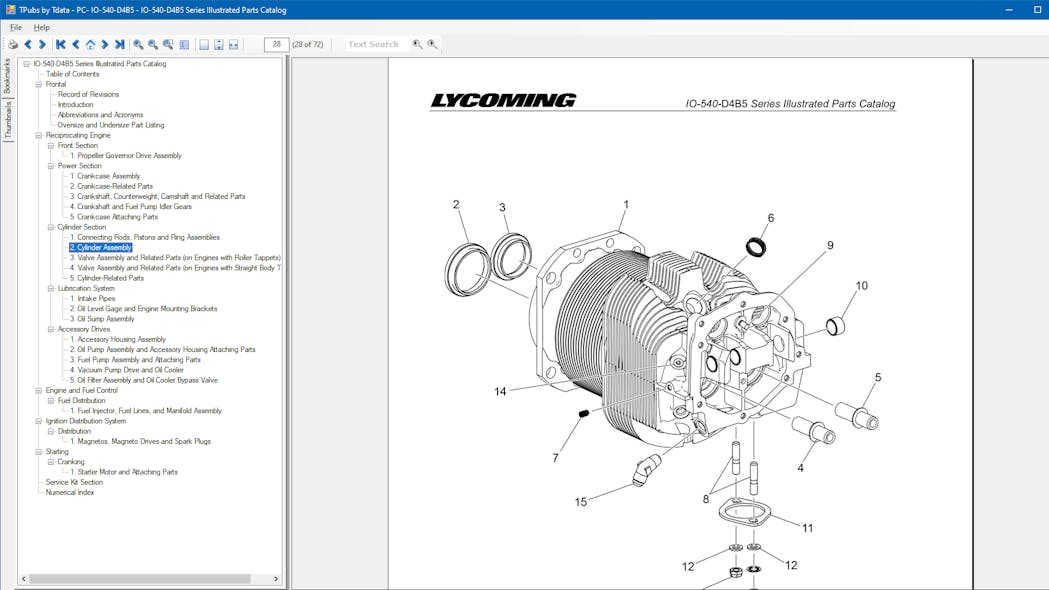
Task: Collapse the Accessory Drives node
Action: click(50, 329)
